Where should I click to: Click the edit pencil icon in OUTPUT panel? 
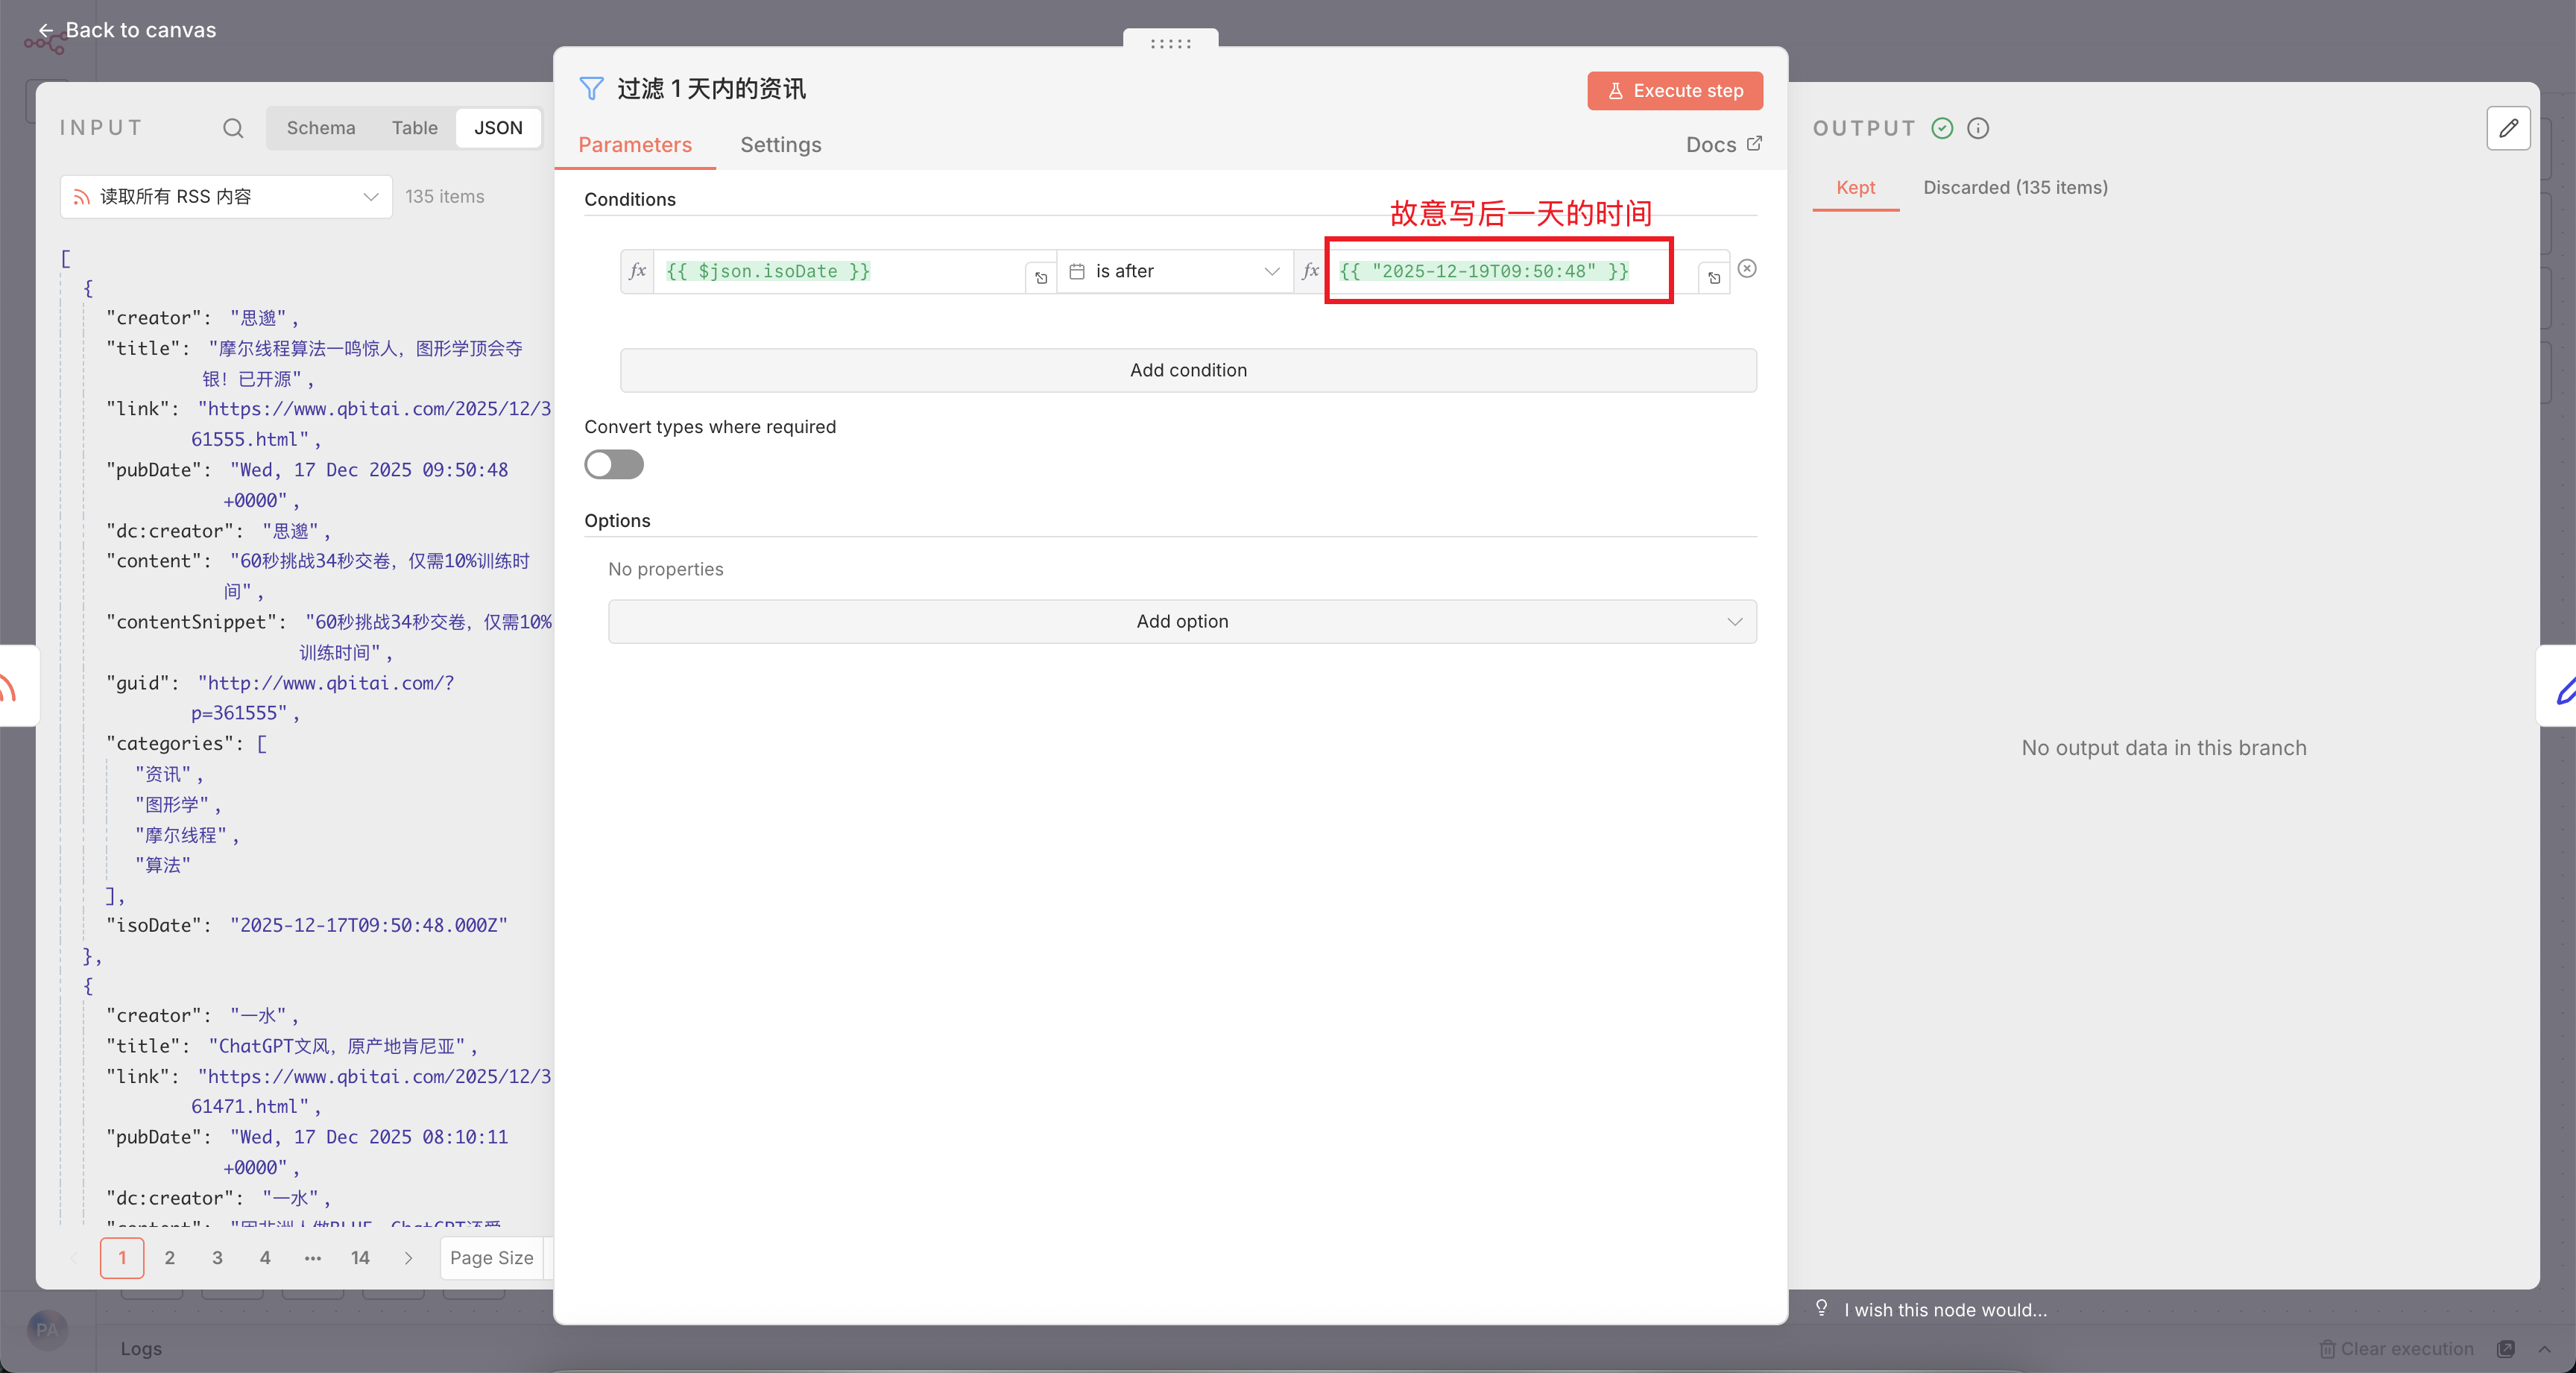pos(2508,128)
